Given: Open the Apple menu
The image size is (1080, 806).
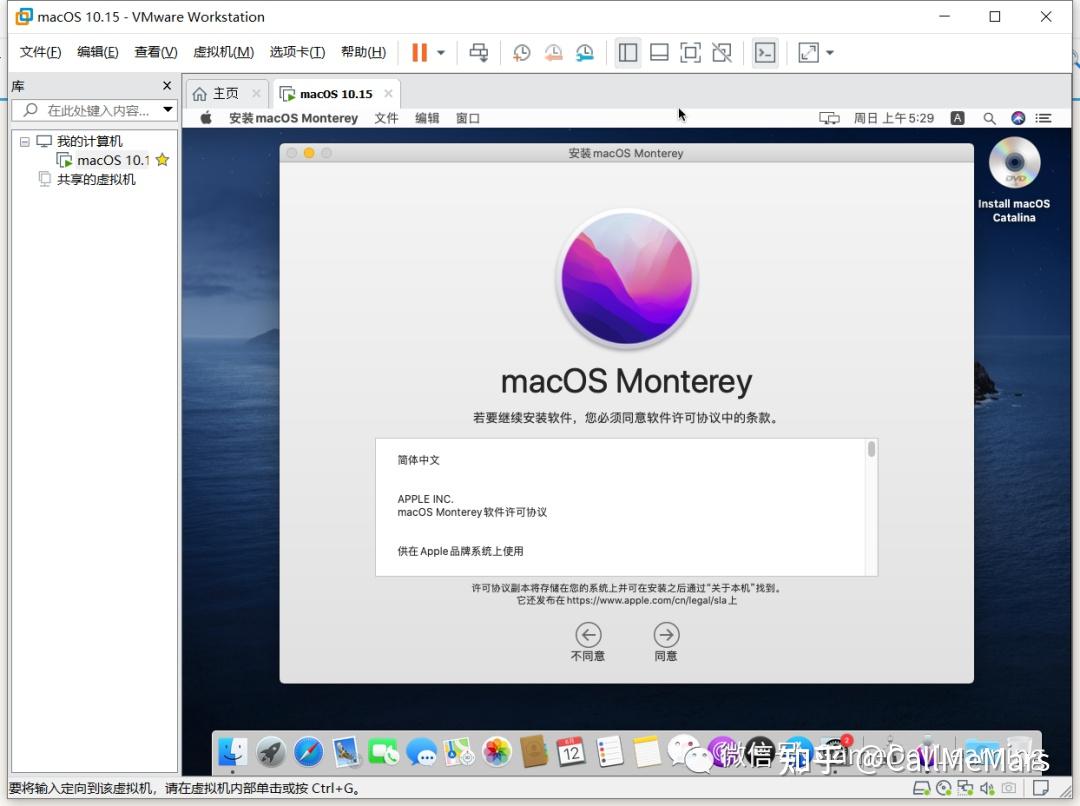Looking at the screenshot, I should [x=206, y=118].
